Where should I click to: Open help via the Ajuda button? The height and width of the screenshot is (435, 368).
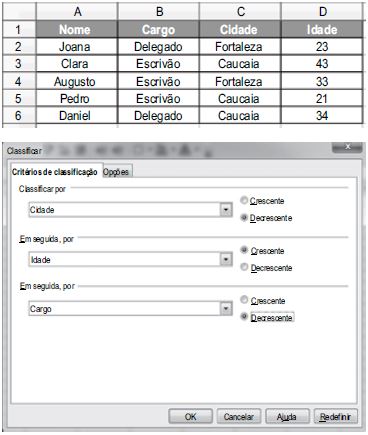pyautogui.click(x=287, y=417)
